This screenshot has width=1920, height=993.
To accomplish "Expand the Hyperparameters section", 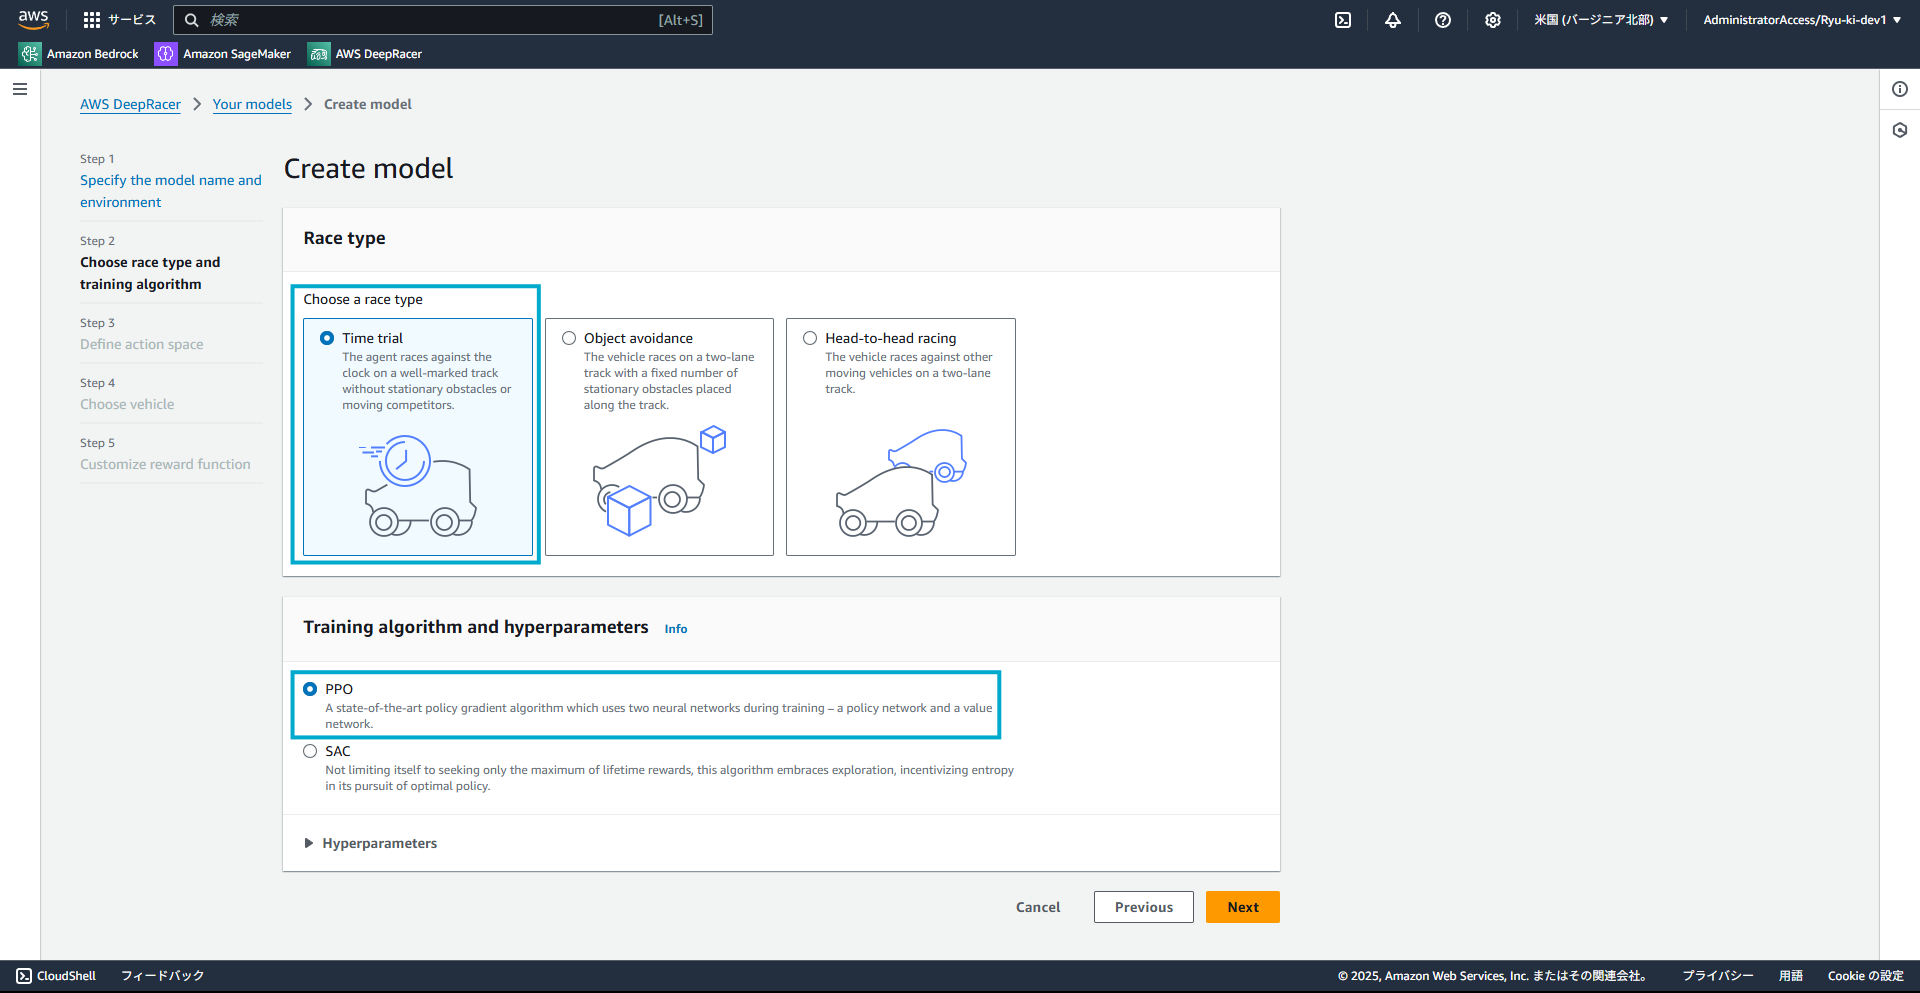I will tap(370, 843).
